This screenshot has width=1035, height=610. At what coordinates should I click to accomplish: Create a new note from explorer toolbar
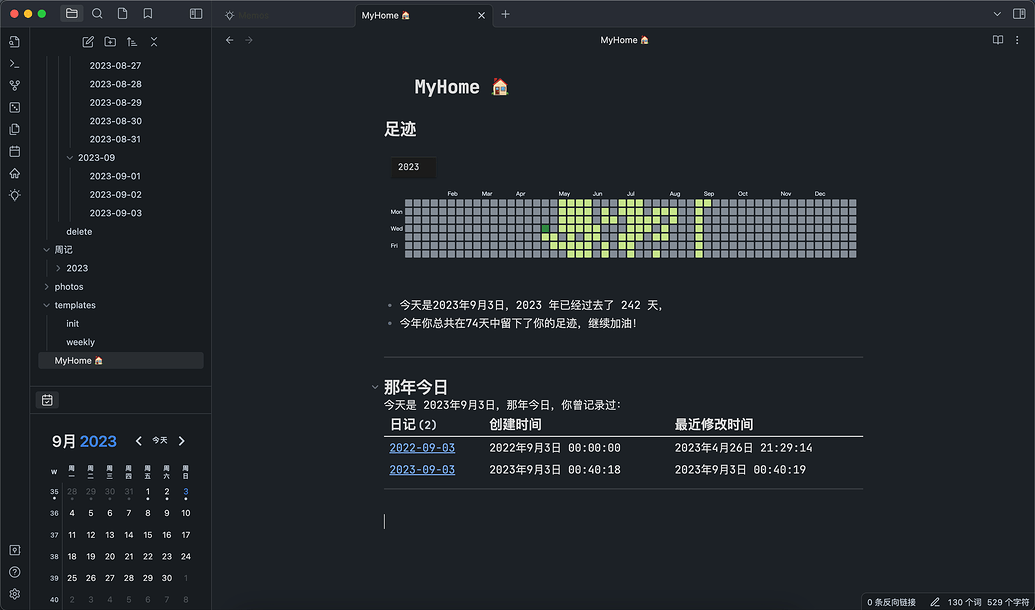88,41
